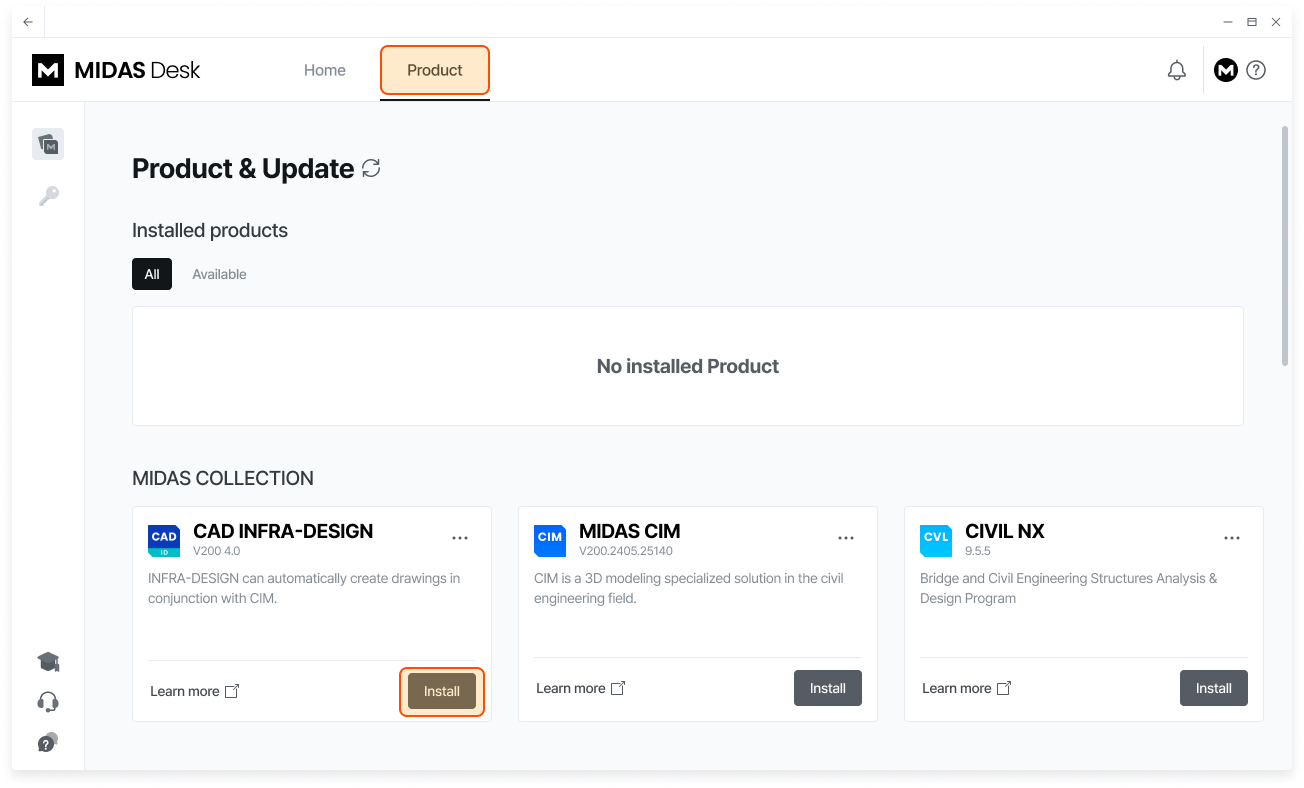
Task: Click the MIDAS COLLECTION heading
Action: (x=223, y=478)
